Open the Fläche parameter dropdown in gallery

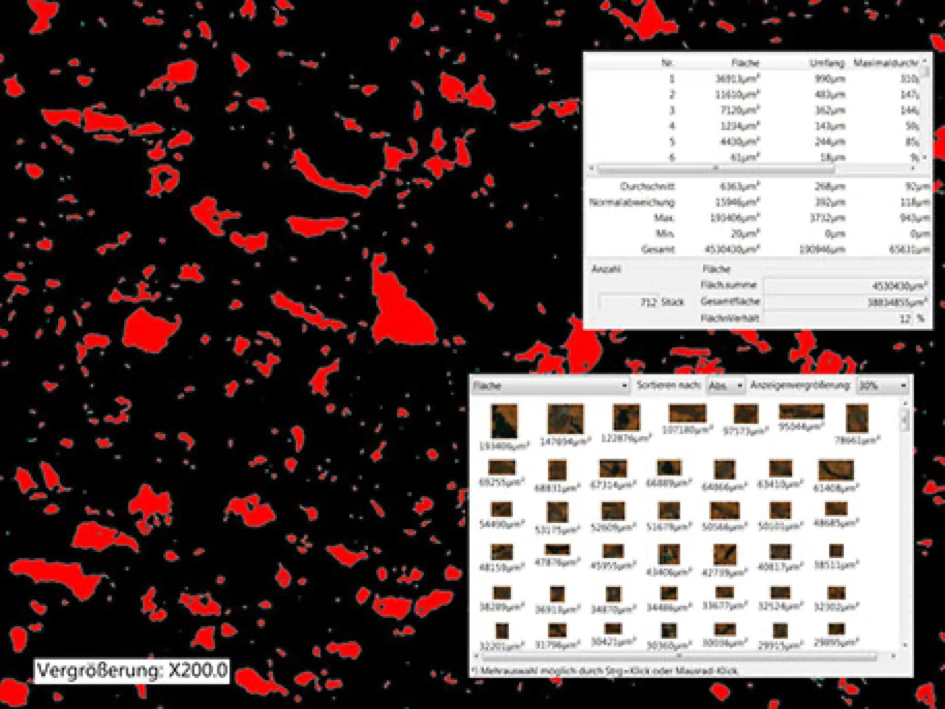coord(549,385)
